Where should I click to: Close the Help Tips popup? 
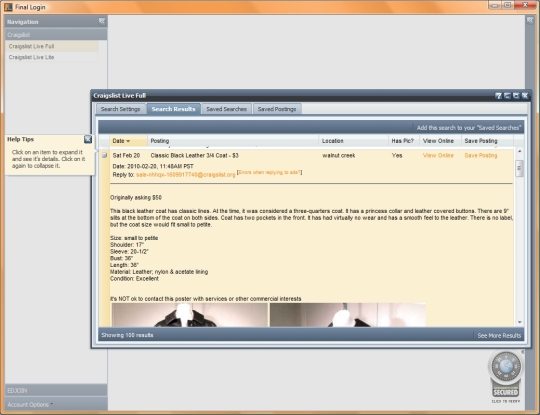click(x=88, y=139)
